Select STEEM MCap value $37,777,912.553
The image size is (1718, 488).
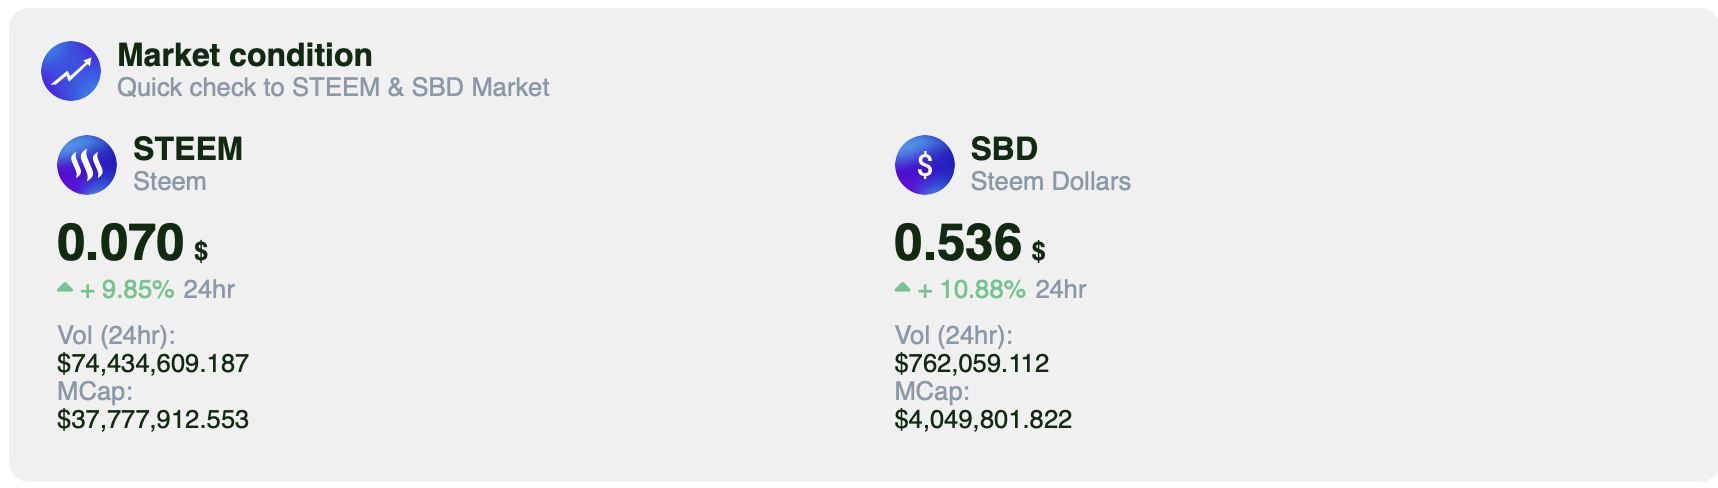point(153,419)
